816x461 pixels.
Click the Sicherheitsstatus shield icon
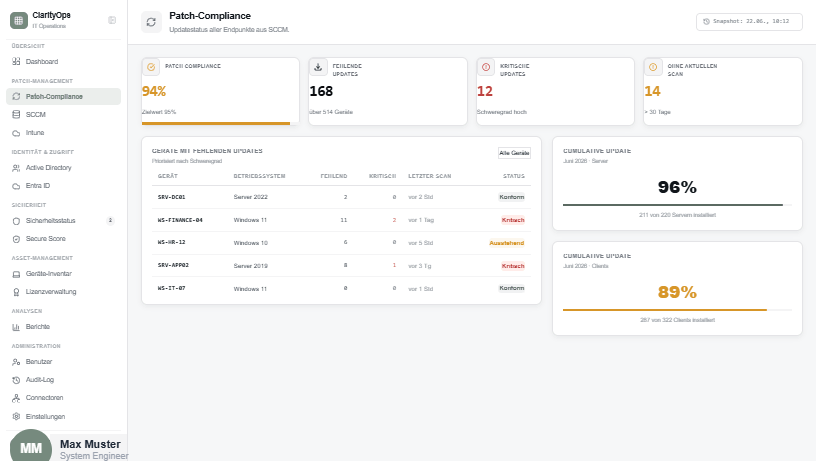pyautogui.click(x=16, y=221)
